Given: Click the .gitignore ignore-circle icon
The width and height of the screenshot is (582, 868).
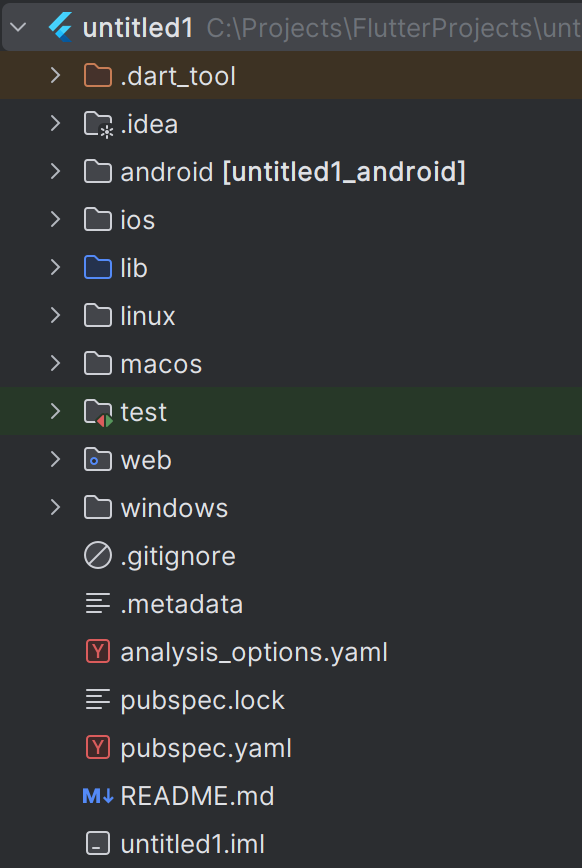Looking at the screenshot, I should pos(97,556).
